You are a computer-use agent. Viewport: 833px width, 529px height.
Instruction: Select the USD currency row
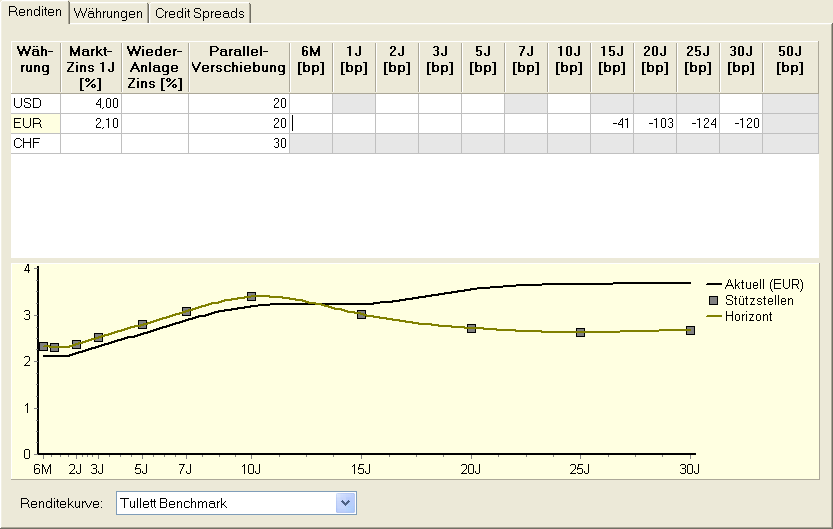[35, 103]
